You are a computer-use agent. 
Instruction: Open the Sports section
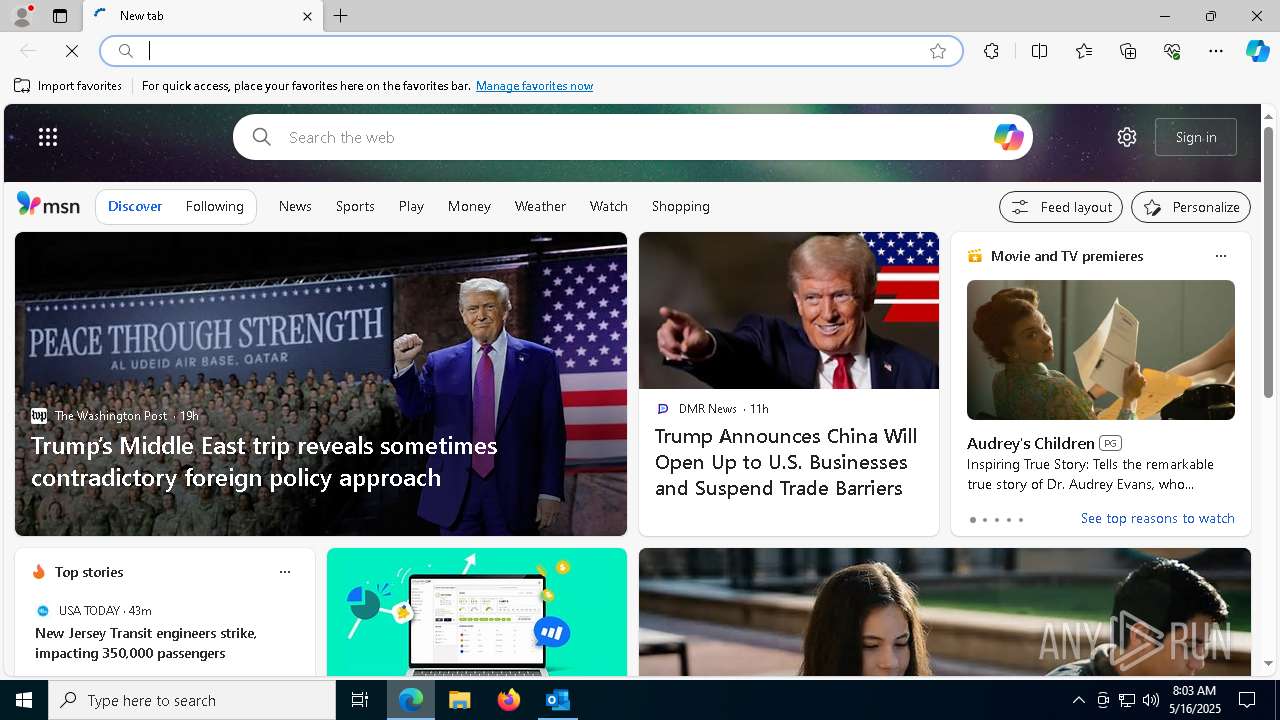[x=355, y=206]
